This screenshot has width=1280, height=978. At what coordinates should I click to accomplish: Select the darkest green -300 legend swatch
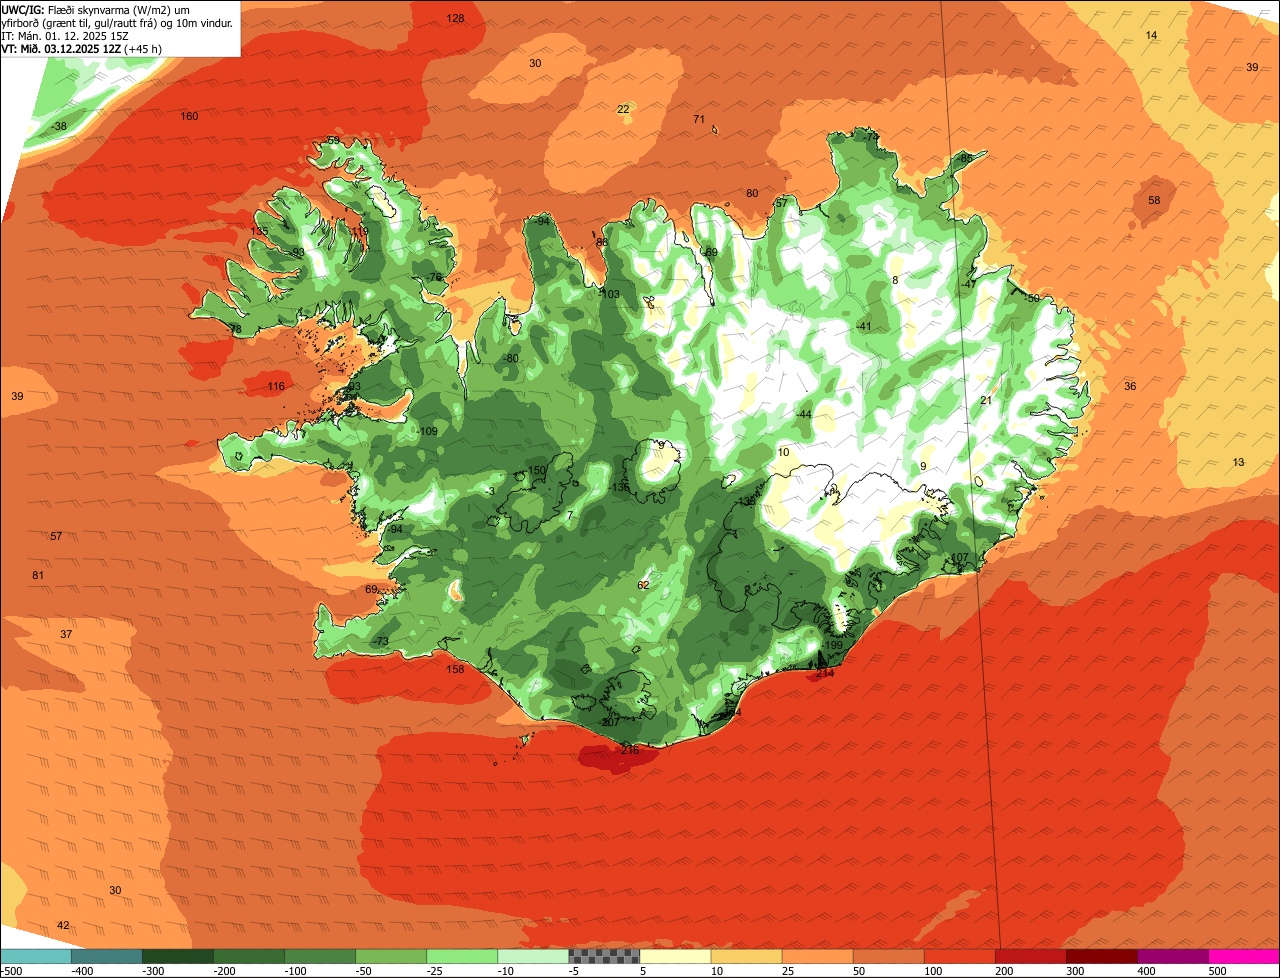tap(177, 957)
